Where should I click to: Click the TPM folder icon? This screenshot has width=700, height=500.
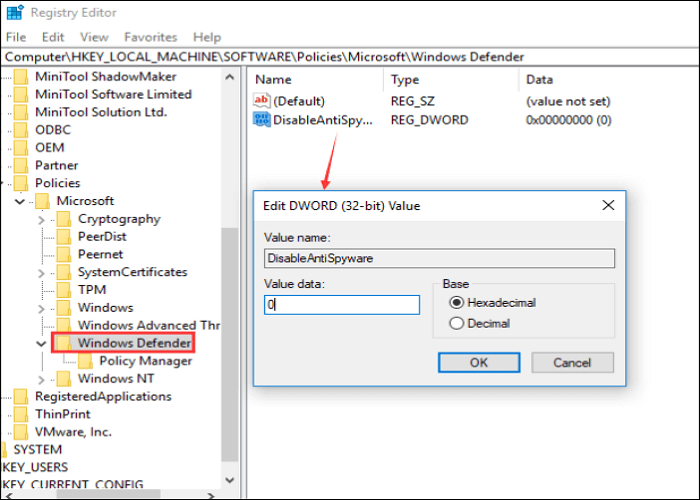[63, 290]
